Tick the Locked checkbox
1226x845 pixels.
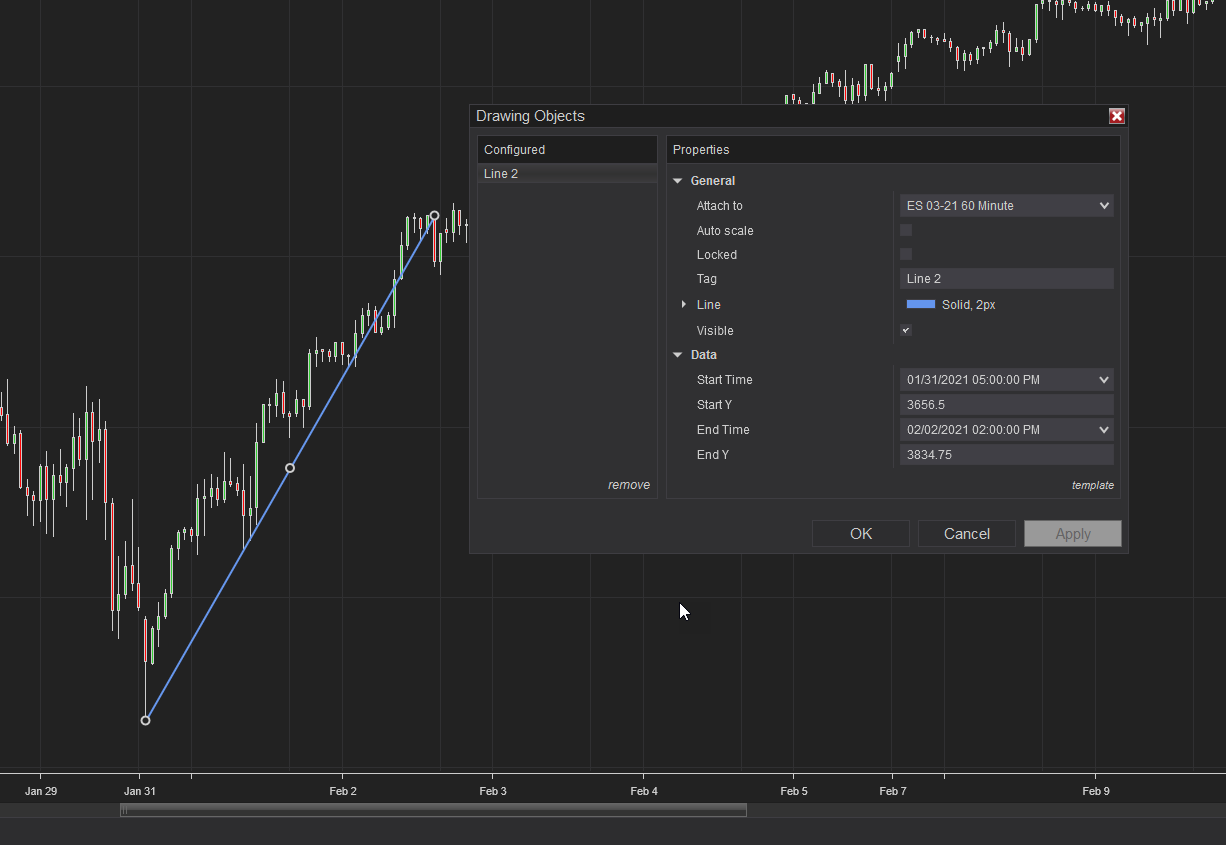pos(906,254)
